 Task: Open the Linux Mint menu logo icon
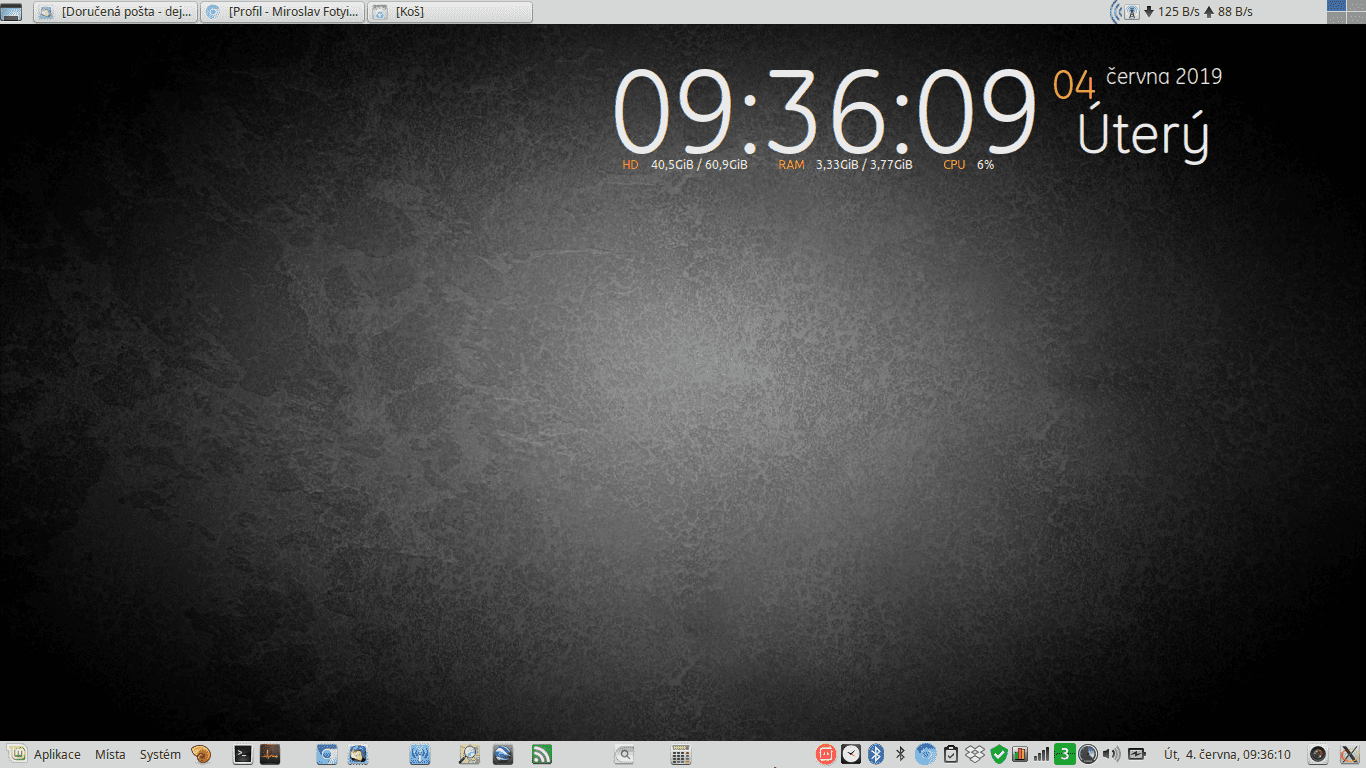17,754
